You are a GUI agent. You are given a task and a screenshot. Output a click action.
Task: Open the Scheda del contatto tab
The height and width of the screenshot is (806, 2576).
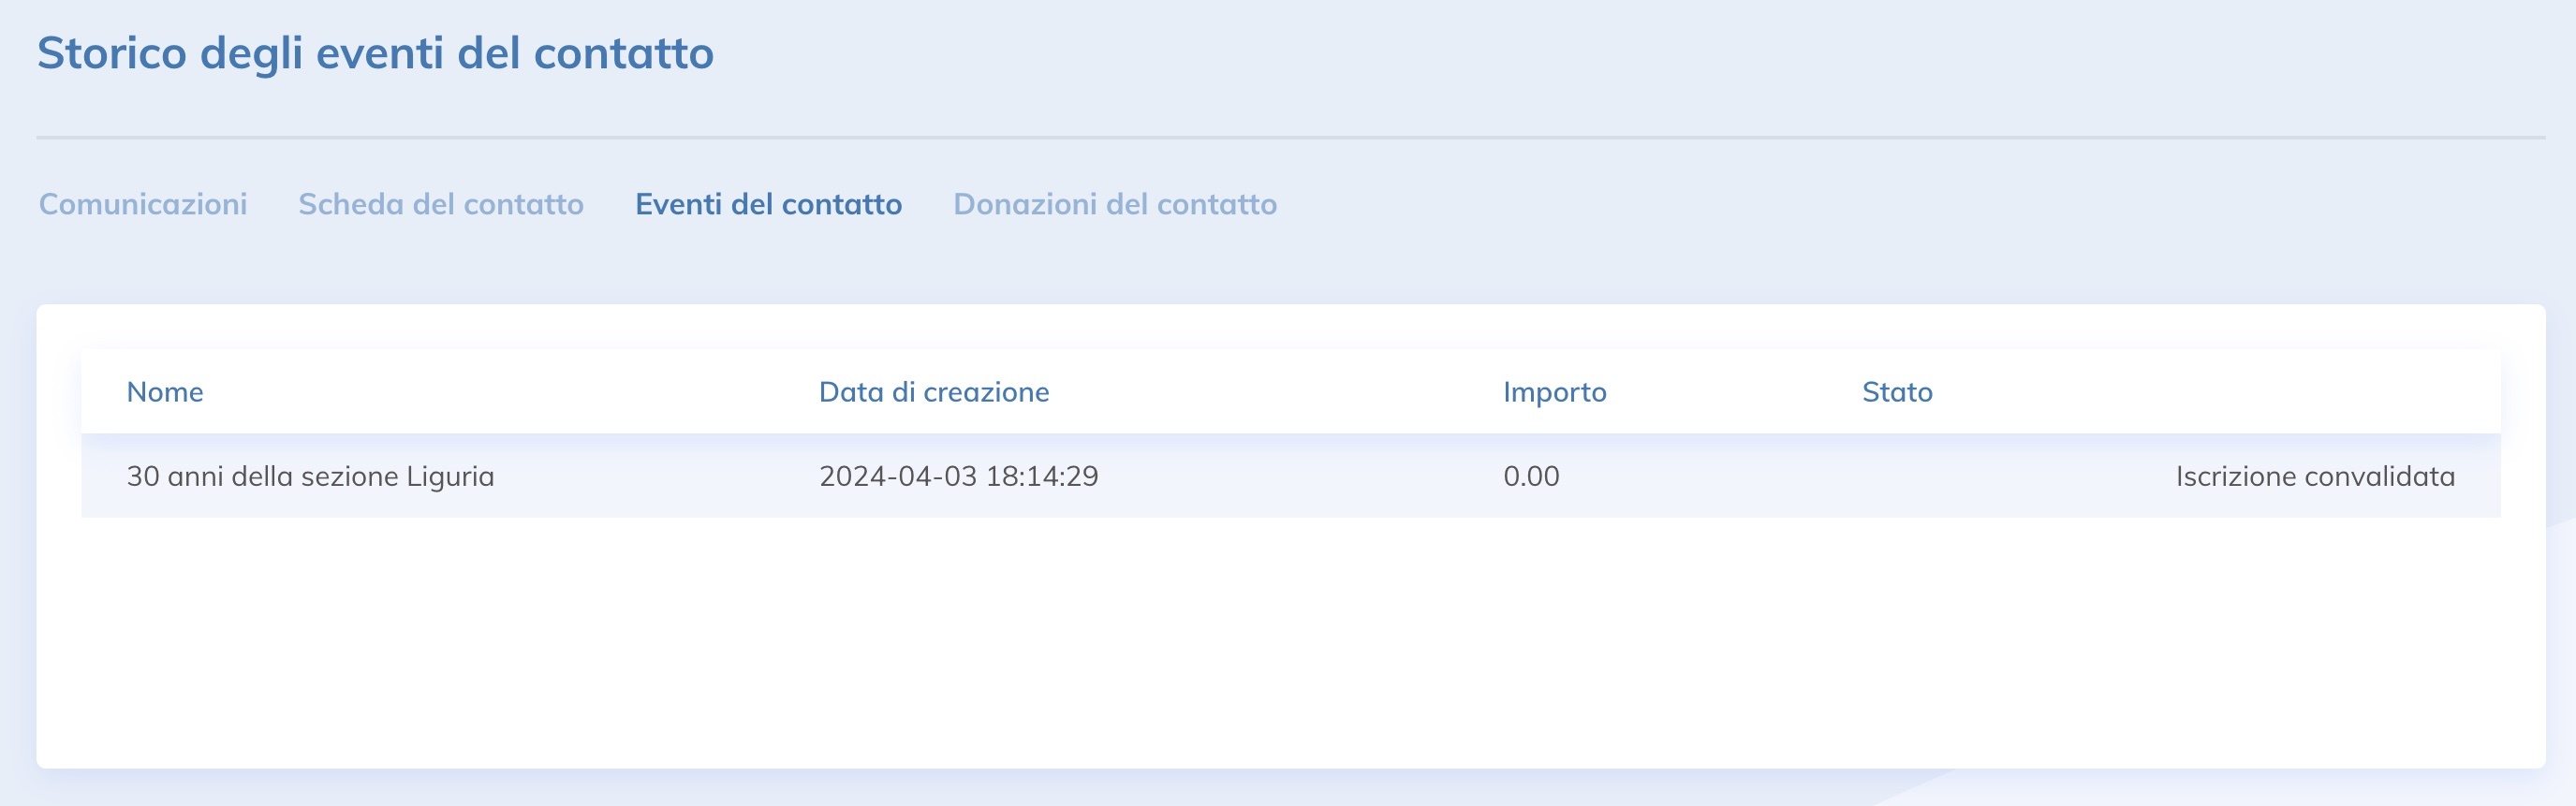tap(440, 204)
